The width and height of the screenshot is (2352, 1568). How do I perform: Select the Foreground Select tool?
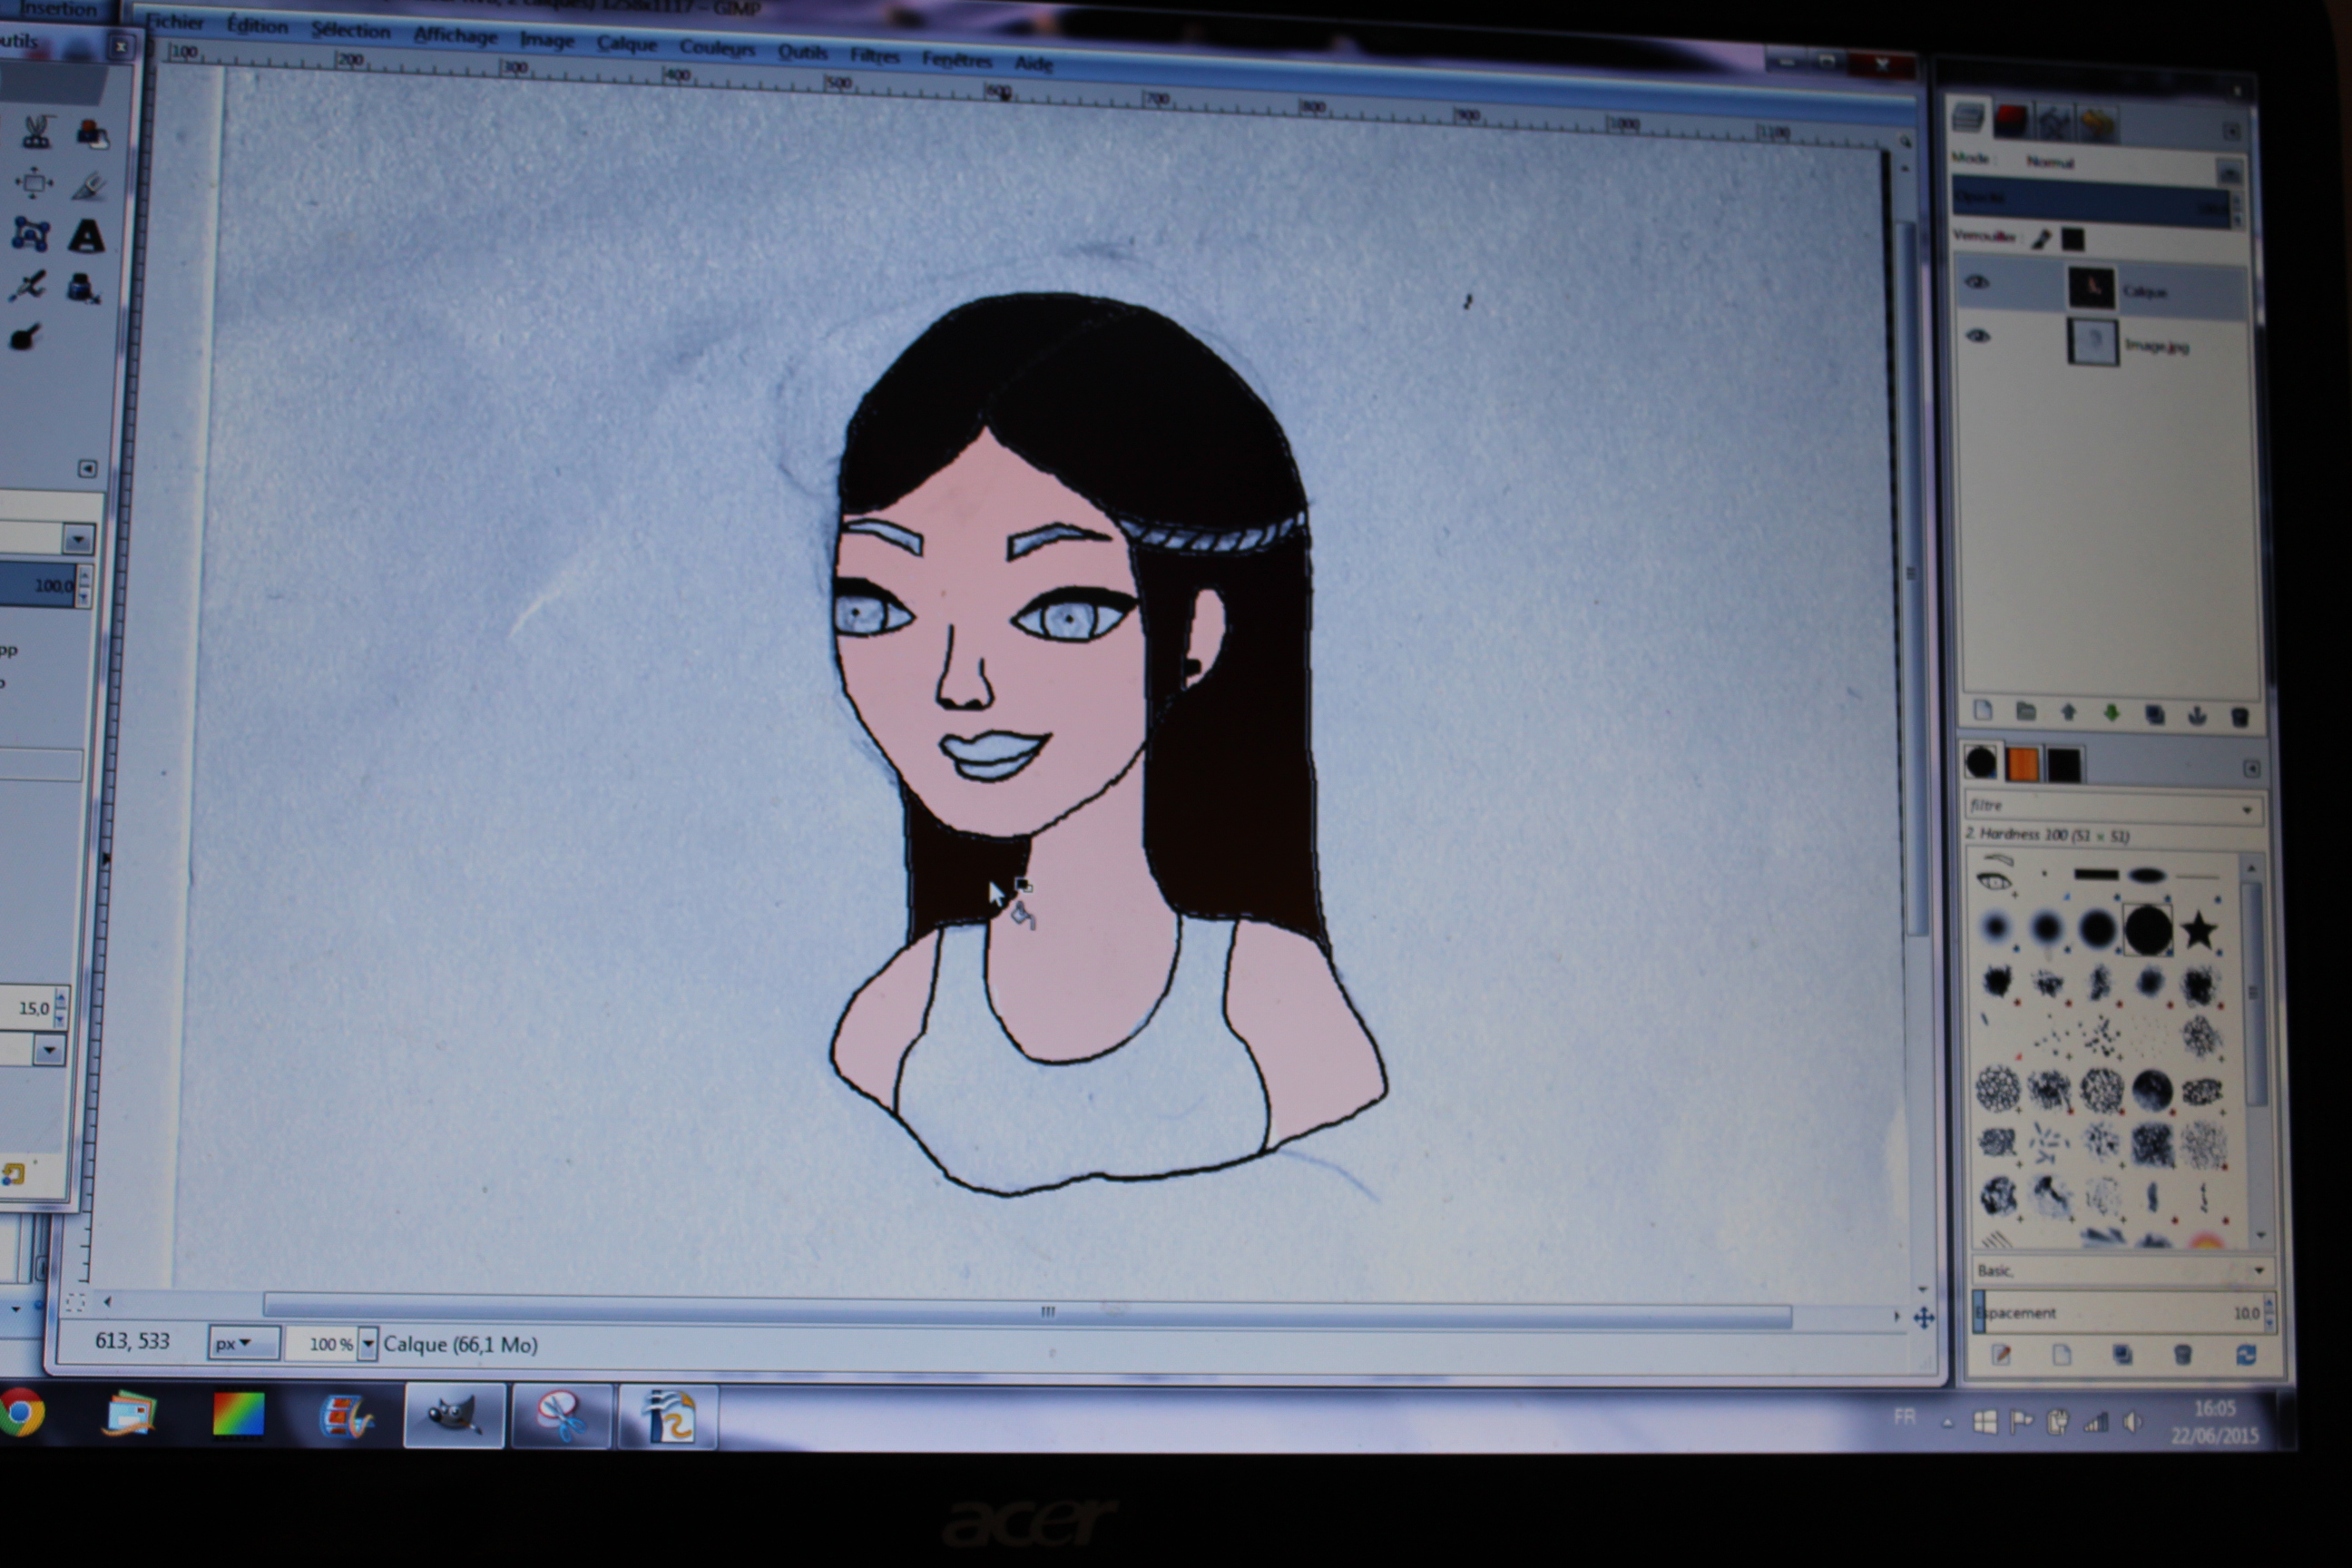pos(92,134)
